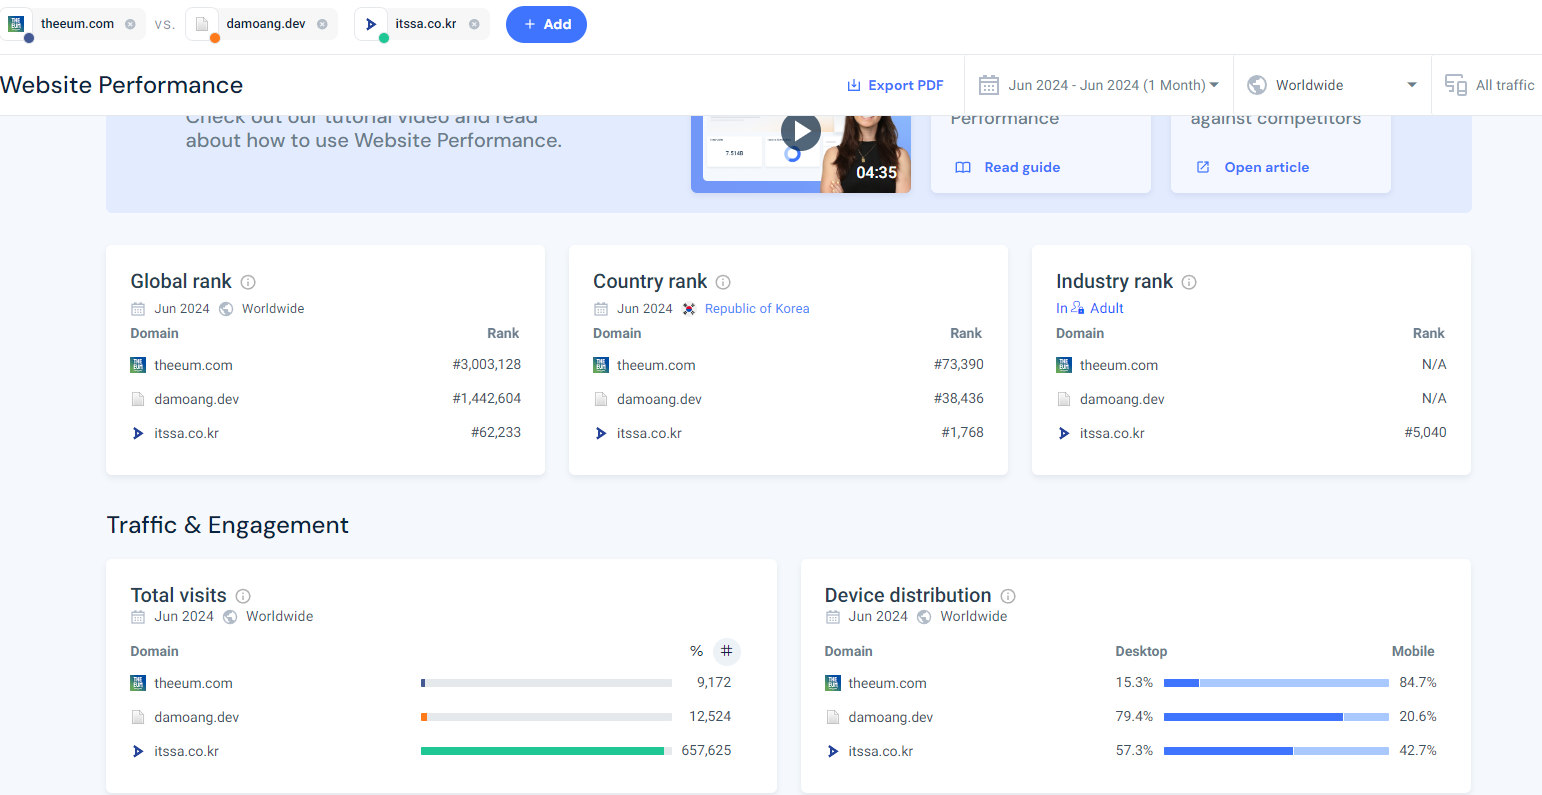Open the Adult industry category link
Image resolution: width=1542 pixels, height=795 pixels.
(1106, 308)
